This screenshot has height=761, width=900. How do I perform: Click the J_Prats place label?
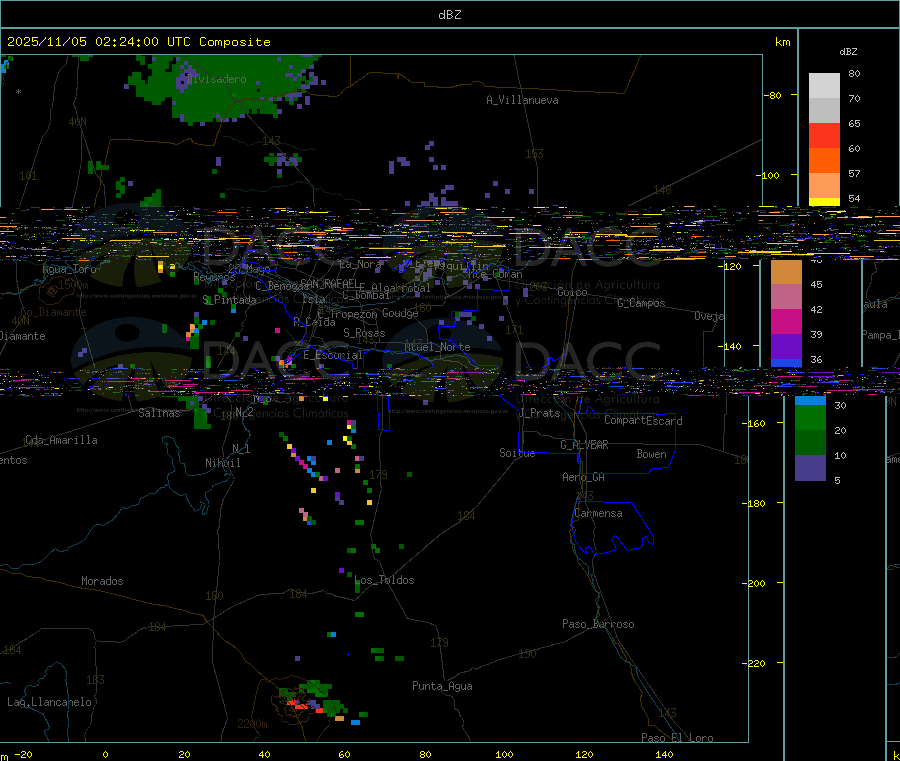tap(539, 413)
